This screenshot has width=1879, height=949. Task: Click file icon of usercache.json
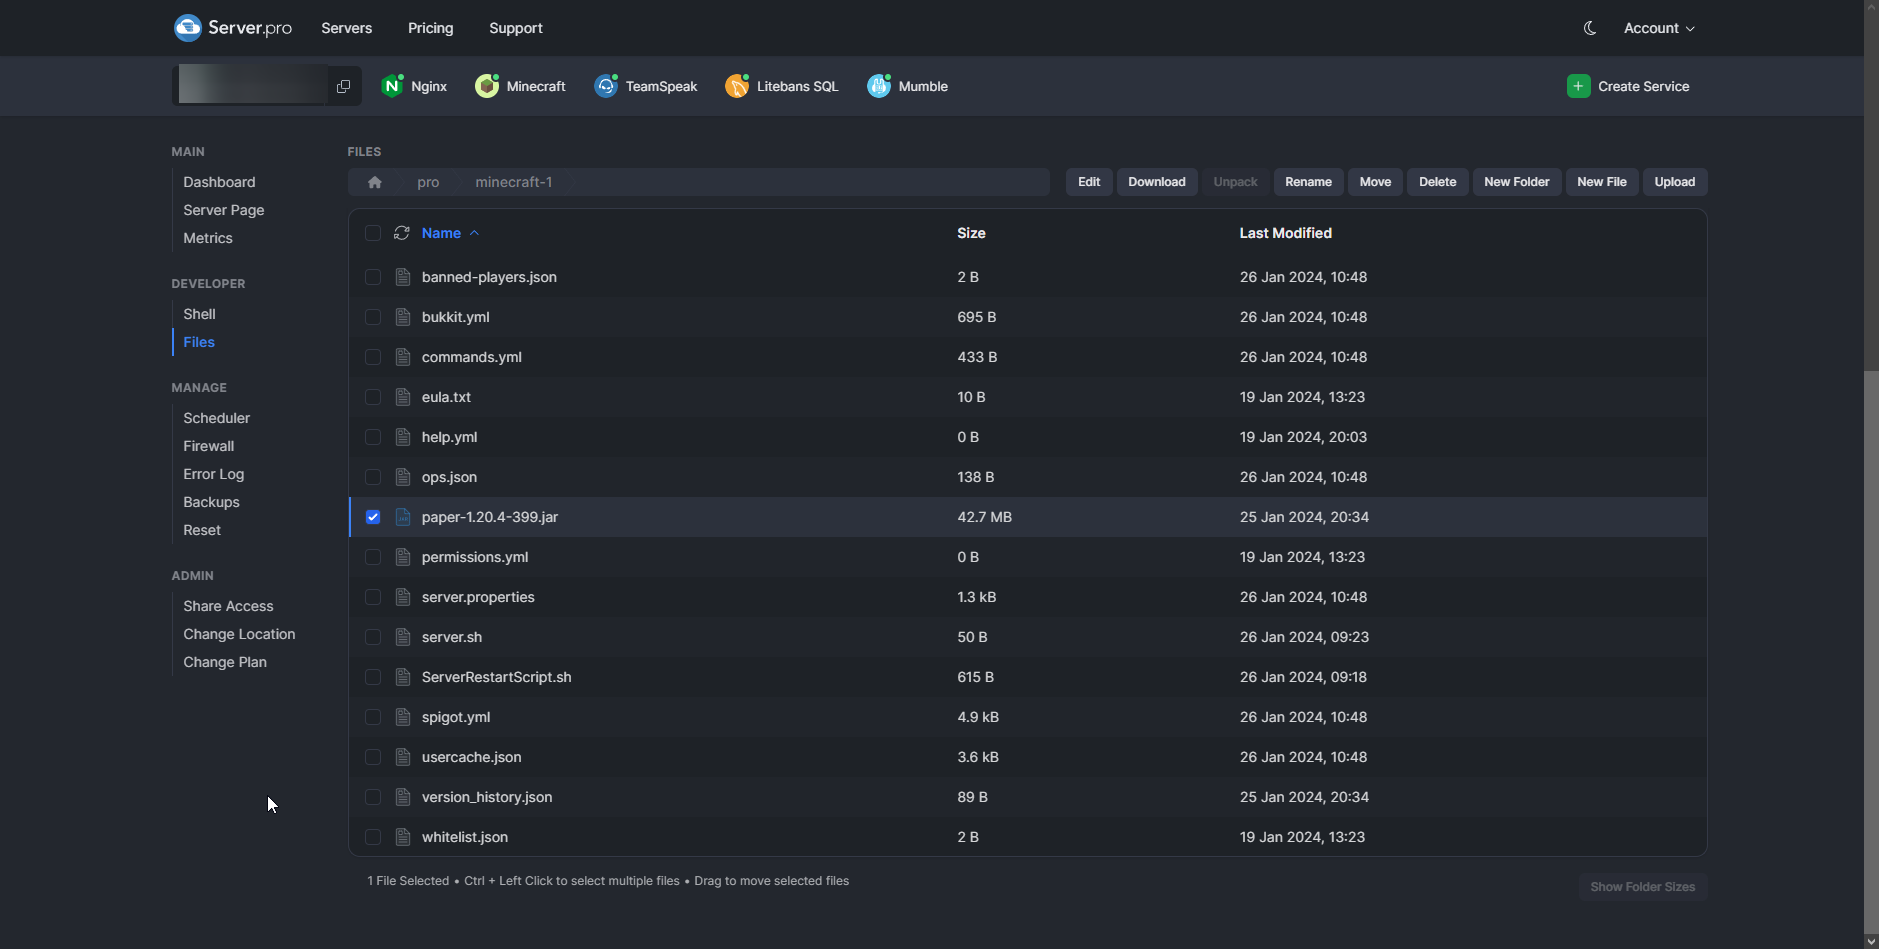point(403,757)
